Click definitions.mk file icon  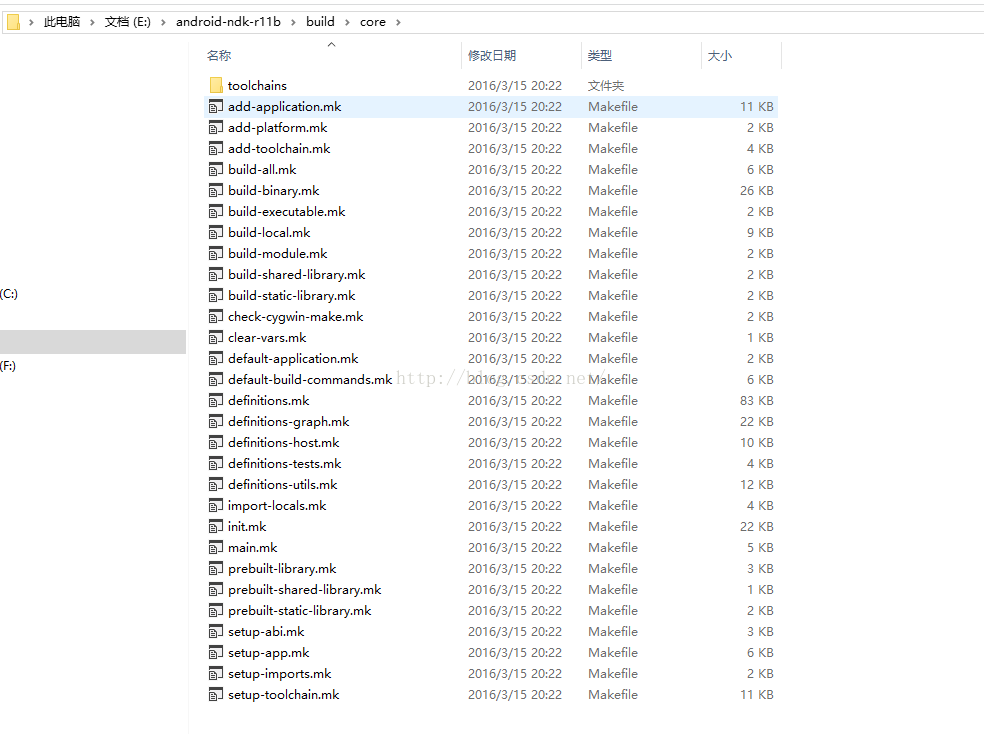(216, 401)
